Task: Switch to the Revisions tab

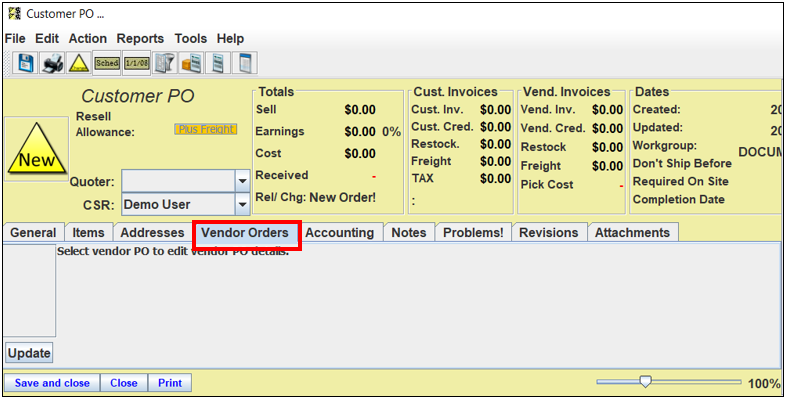Action: pos(549,233)
